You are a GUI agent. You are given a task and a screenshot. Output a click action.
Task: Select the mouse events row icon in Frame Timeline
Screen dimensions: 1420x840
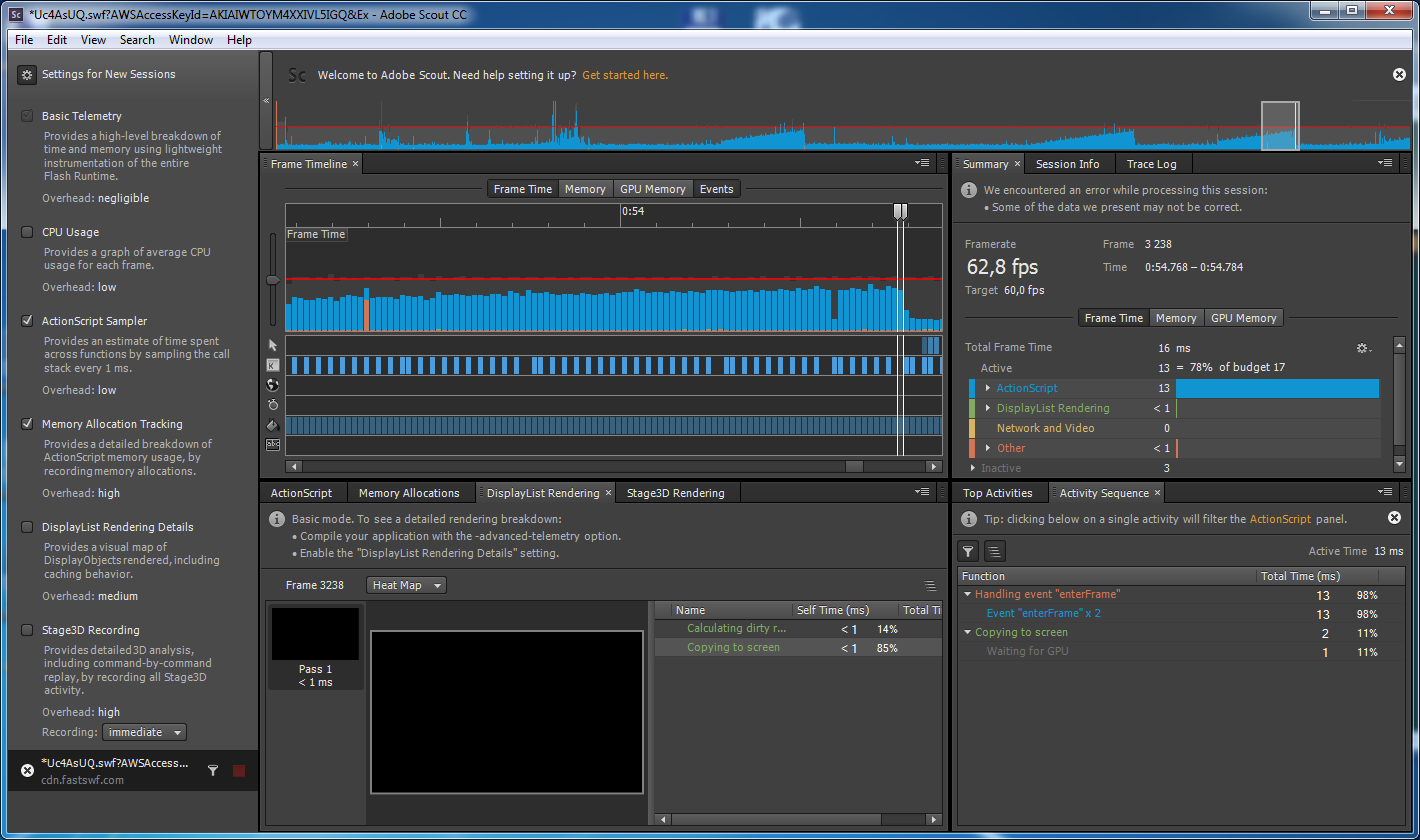(273, 345)
